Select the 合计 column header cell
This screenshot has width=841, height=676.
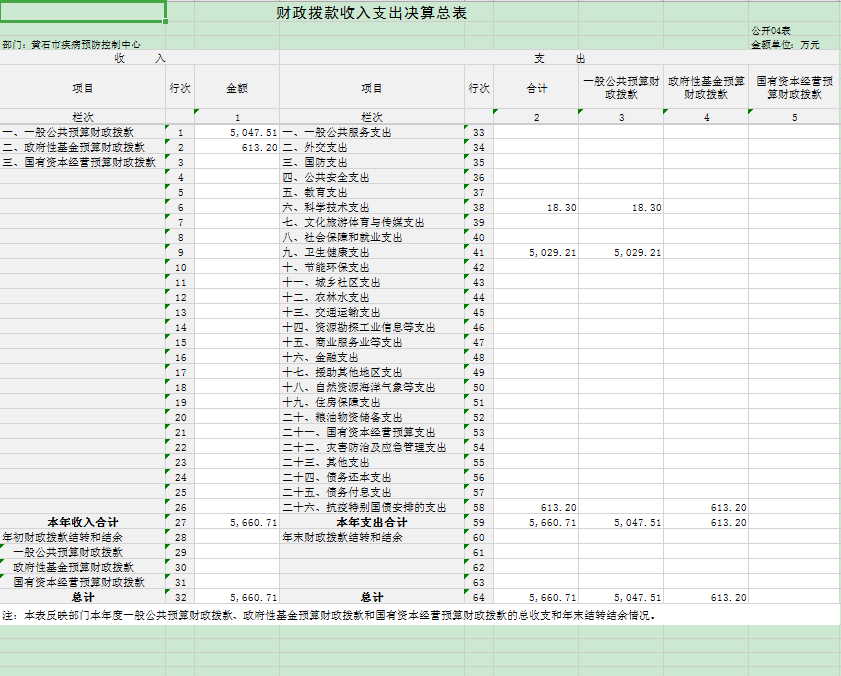pos(537,88)
